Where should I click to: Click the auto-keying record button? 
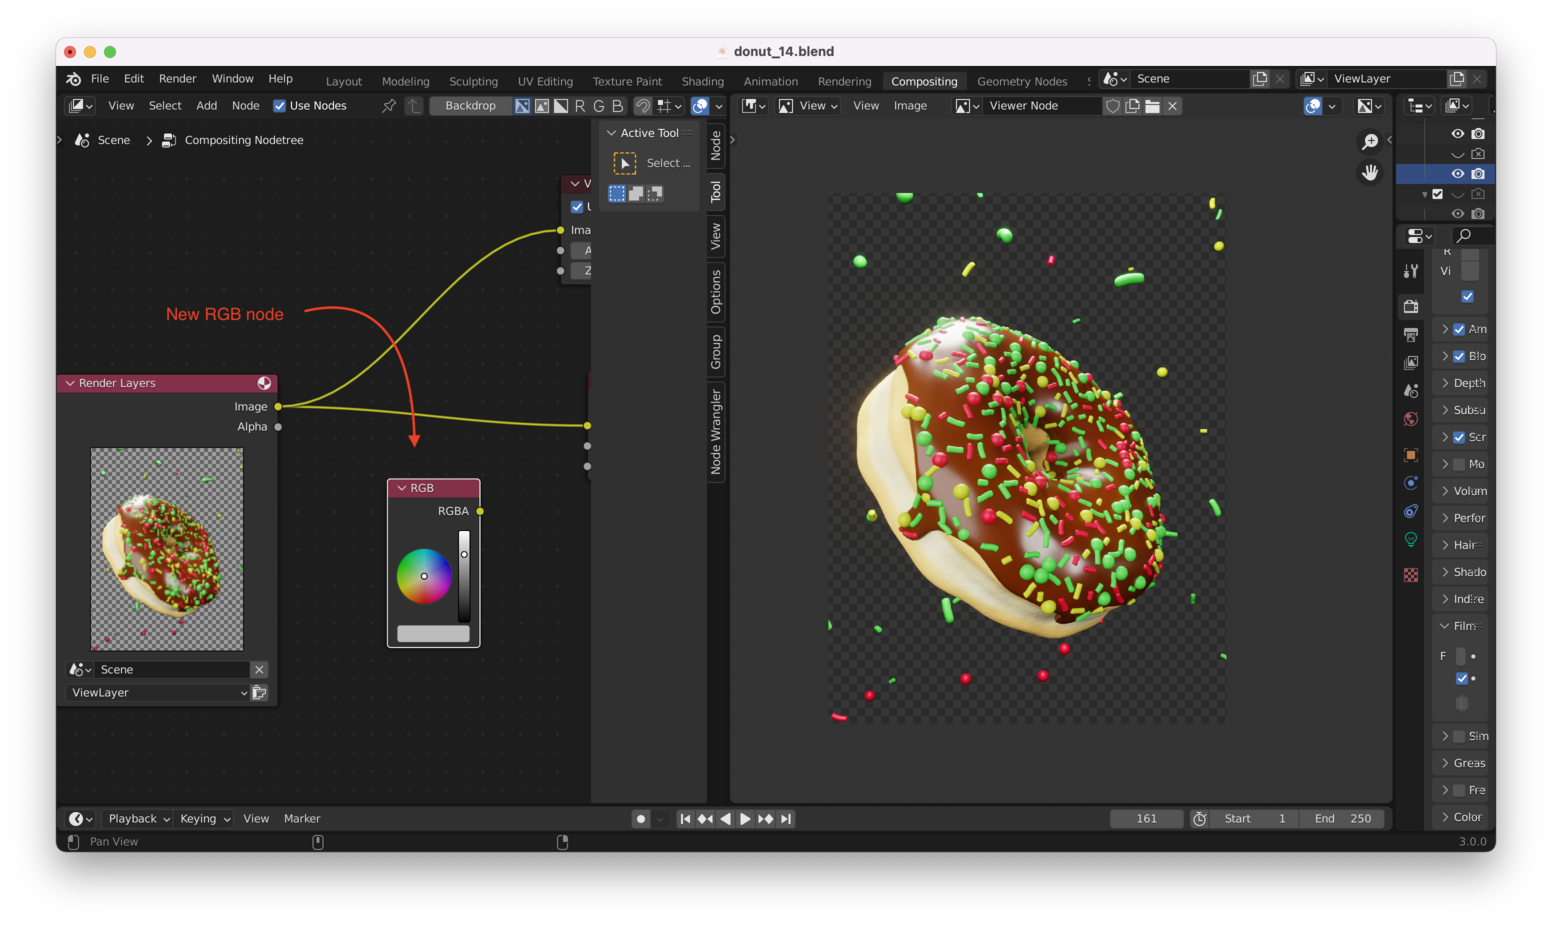(641, 819)
